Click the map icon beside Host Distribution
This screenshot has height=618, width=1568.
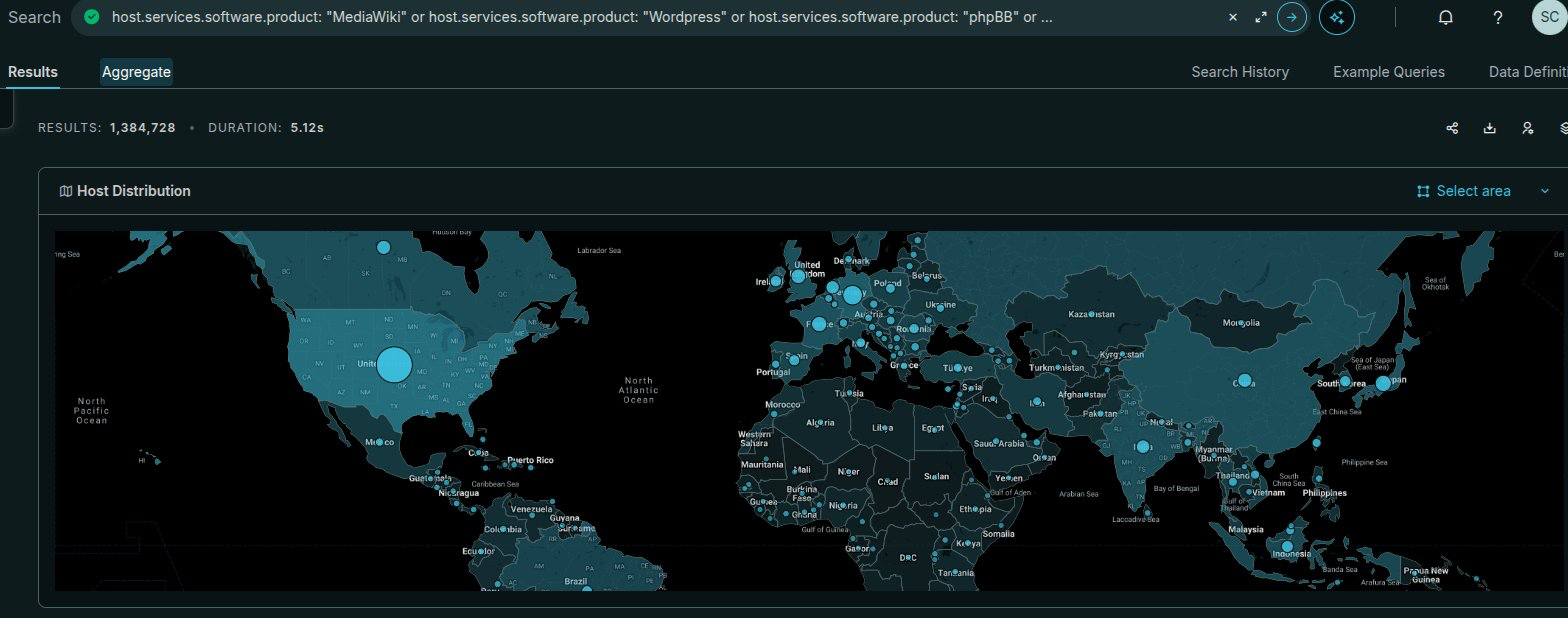66,191
